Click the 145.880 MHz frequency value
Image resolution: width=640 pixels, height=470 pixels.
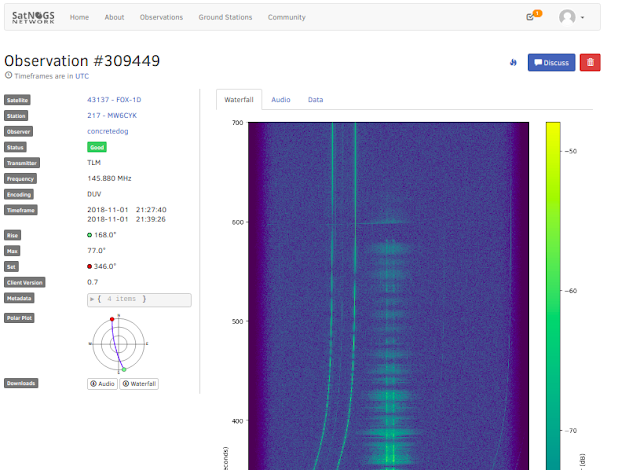click(x=109, y=178)
